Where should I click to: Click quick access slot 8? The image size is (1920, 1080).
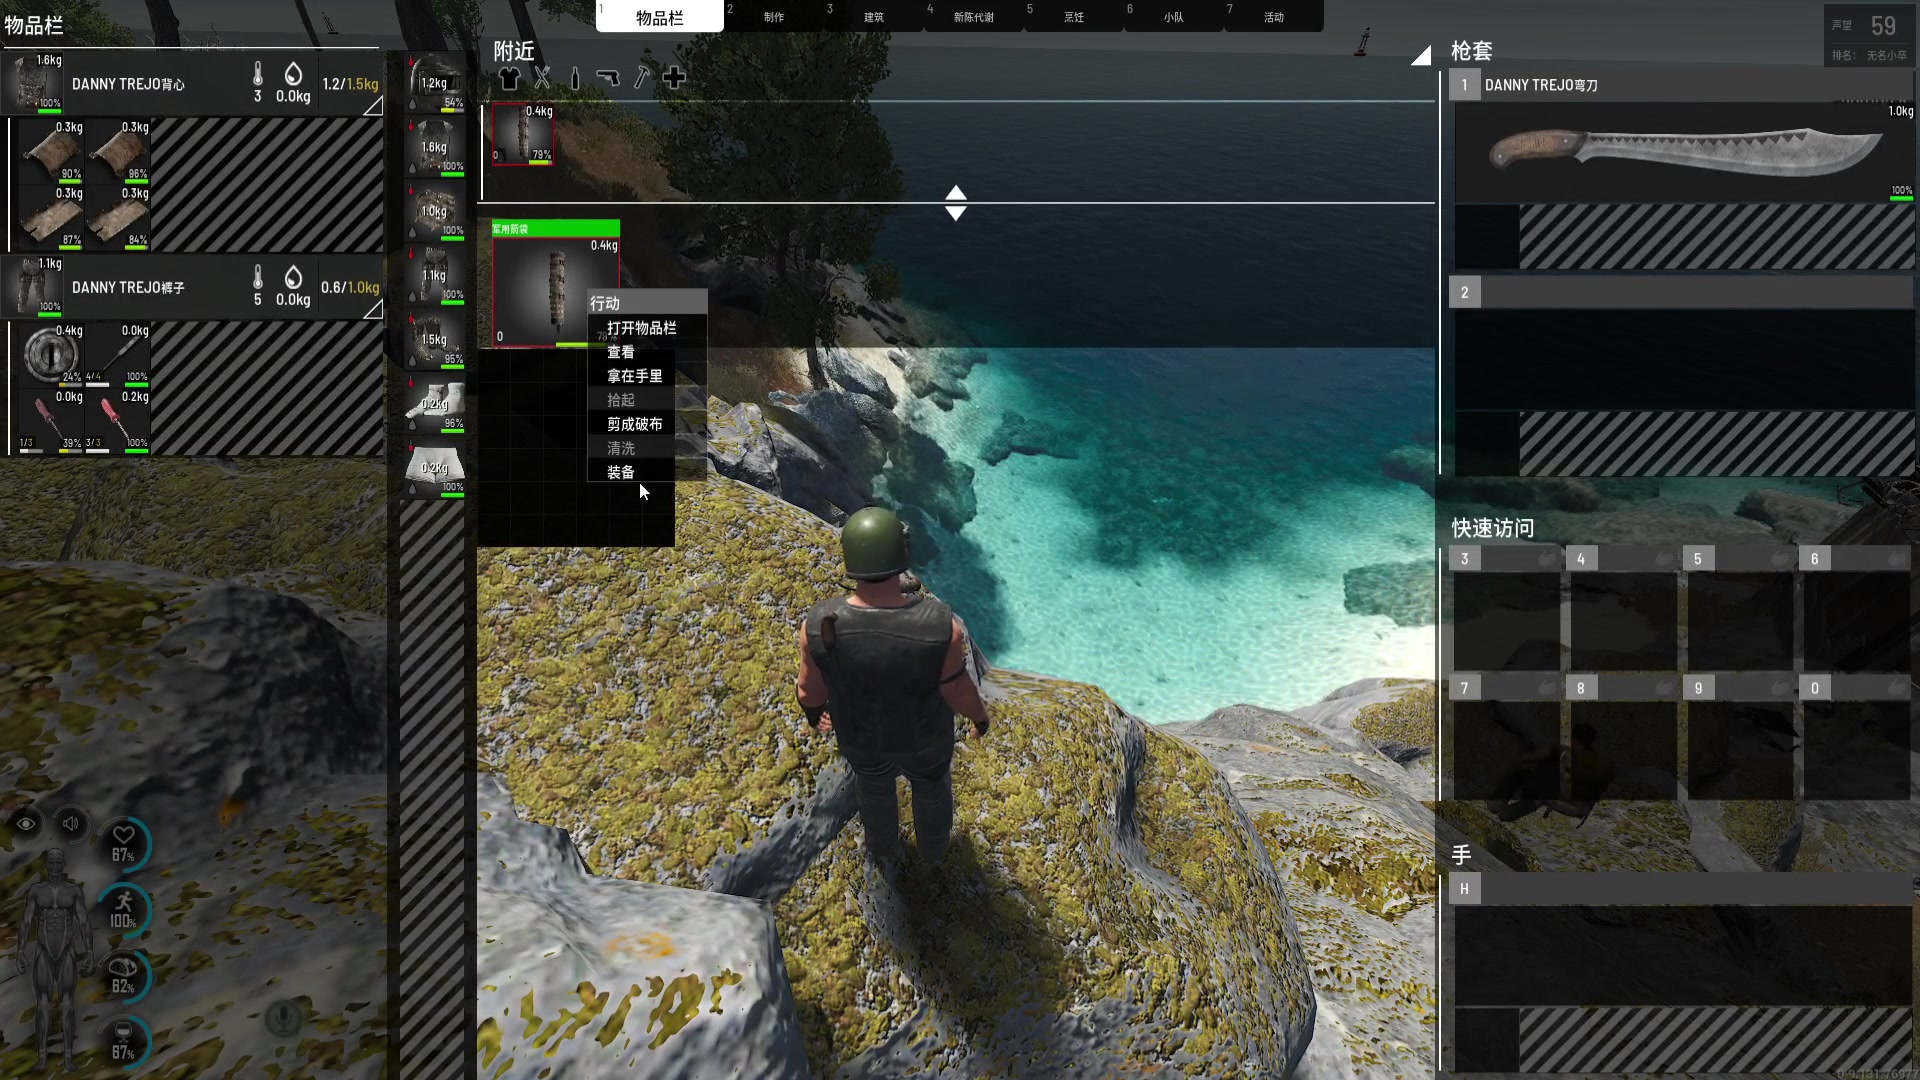click(1622, 737)
